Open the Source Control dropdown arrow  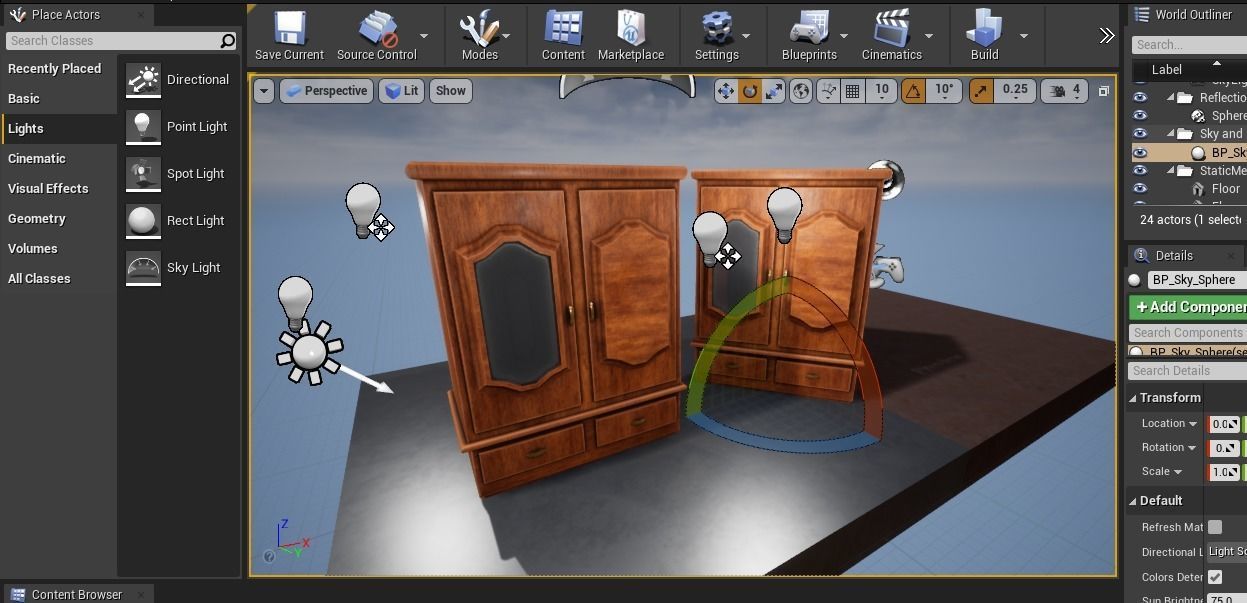pyautogui.click(x=424, y=36)
